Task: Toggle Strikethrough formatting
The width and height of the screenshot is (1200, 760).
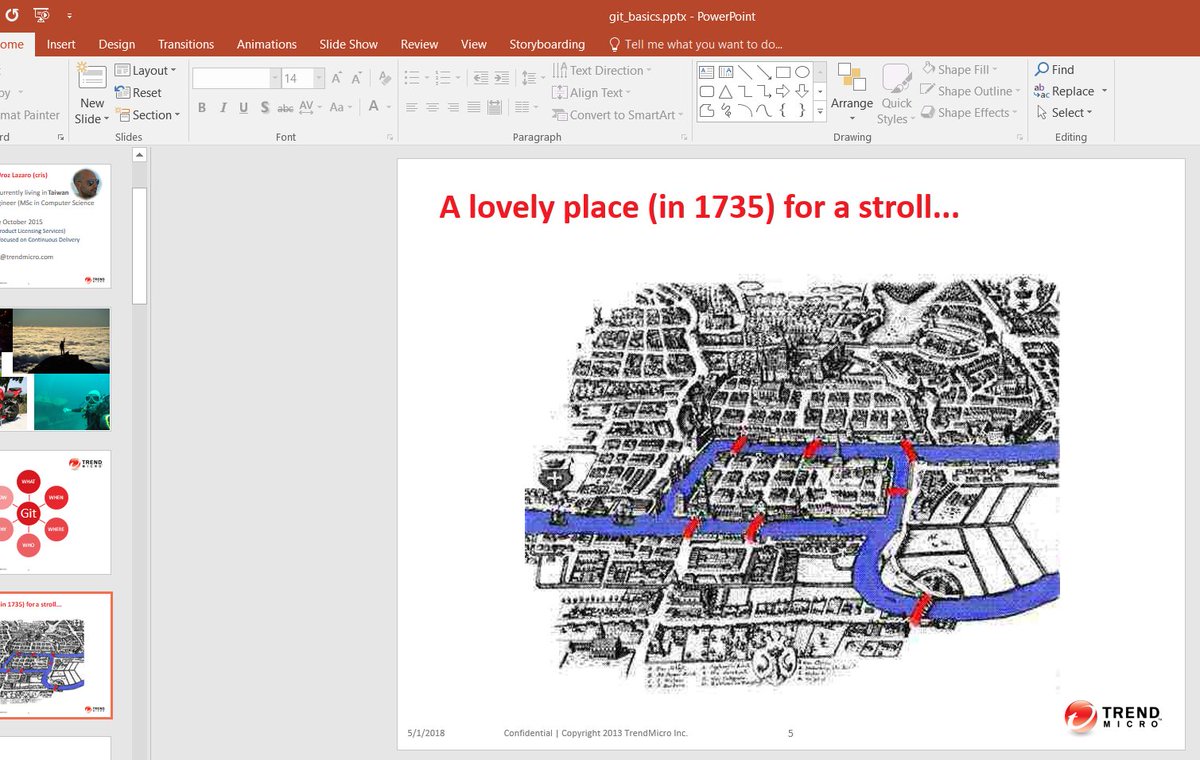Action: point(285,107)
